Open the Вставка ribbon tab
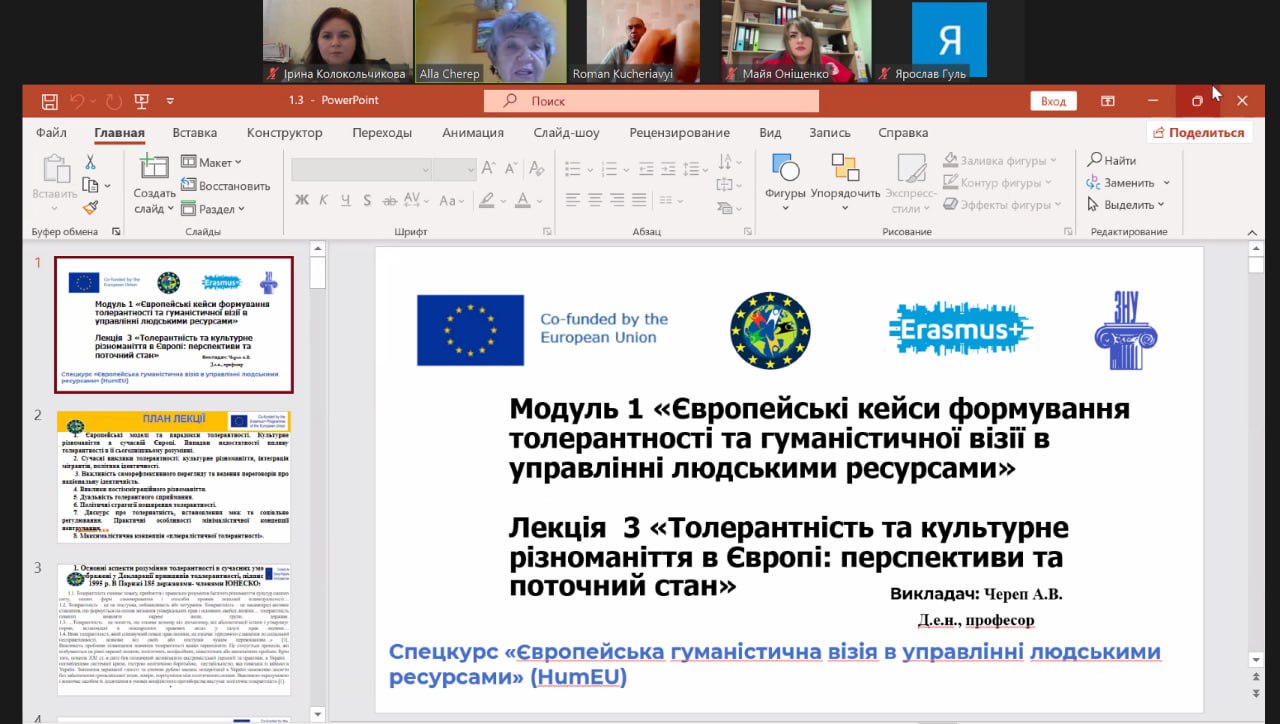The width and height of the screenshot is (1280, 724). pyautogui.click(x=194, y=133)
